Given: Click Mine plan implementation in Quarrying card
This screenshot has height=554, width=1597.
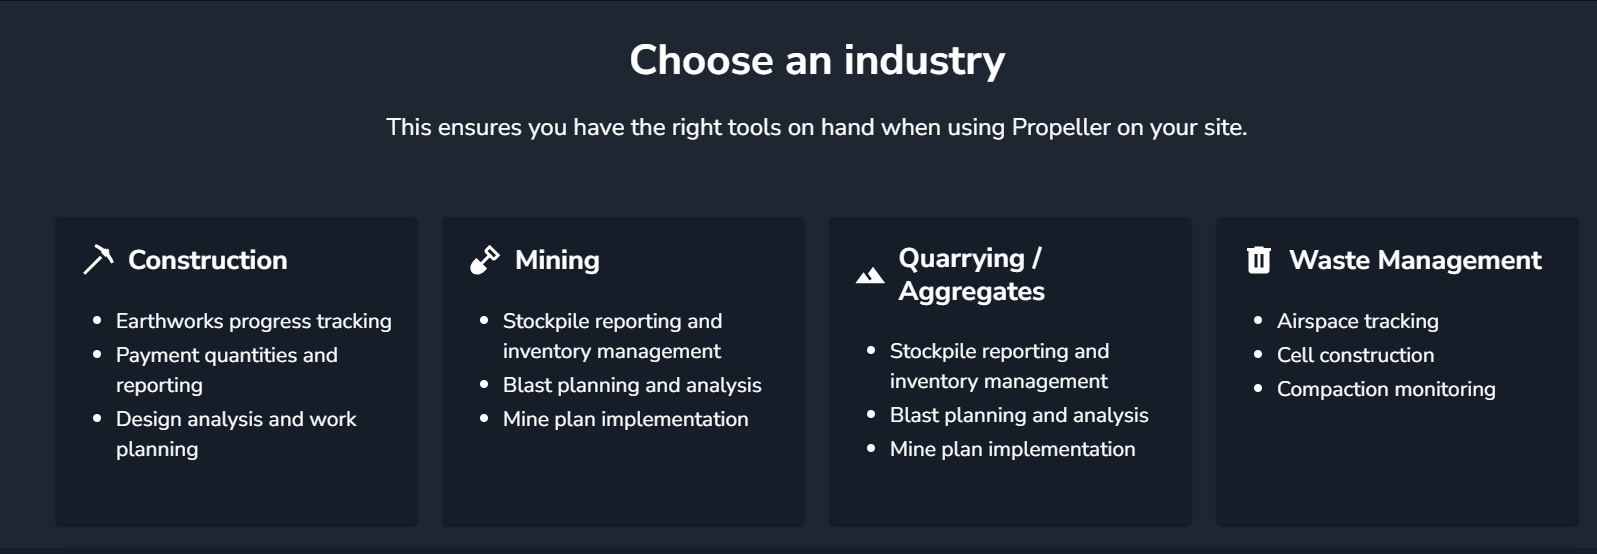Looking at the screenshot, I should pos(1013,449).
